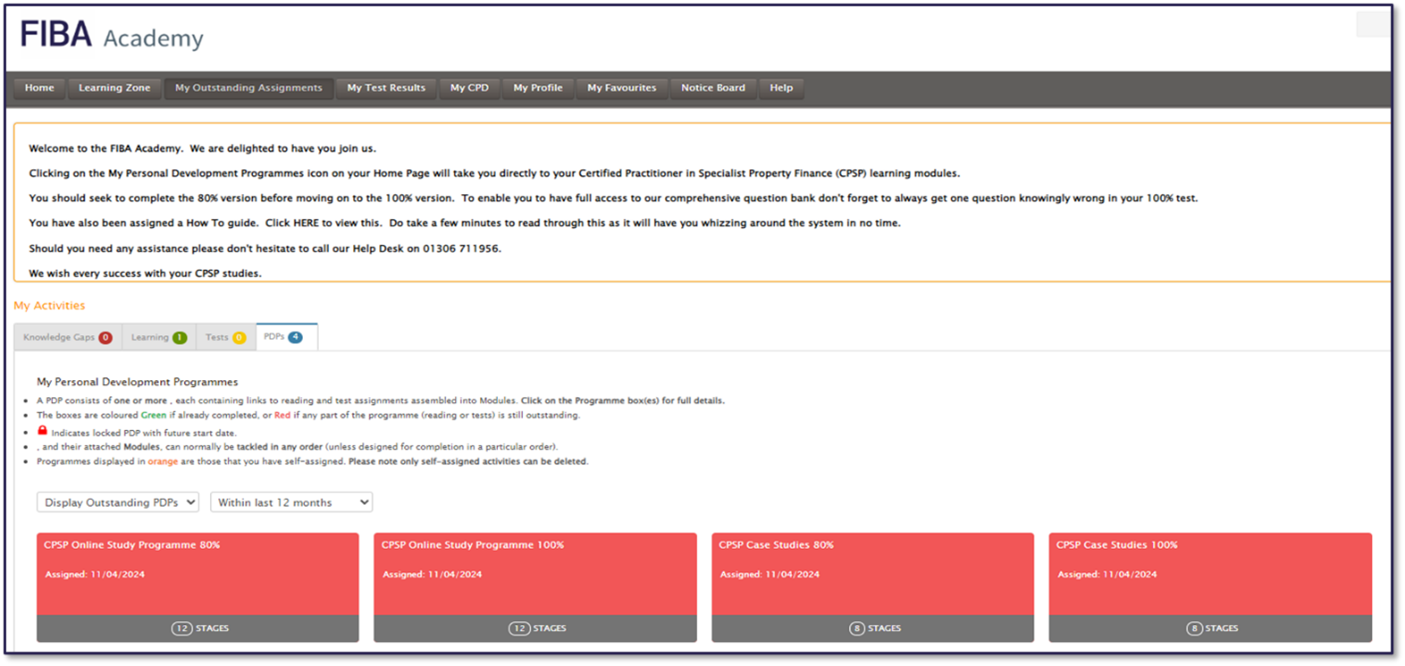Screen dimensions: 1405x666
Task: Click the 8 STAGES bar under Case Studies 100%
Action: coord(1210,629)
